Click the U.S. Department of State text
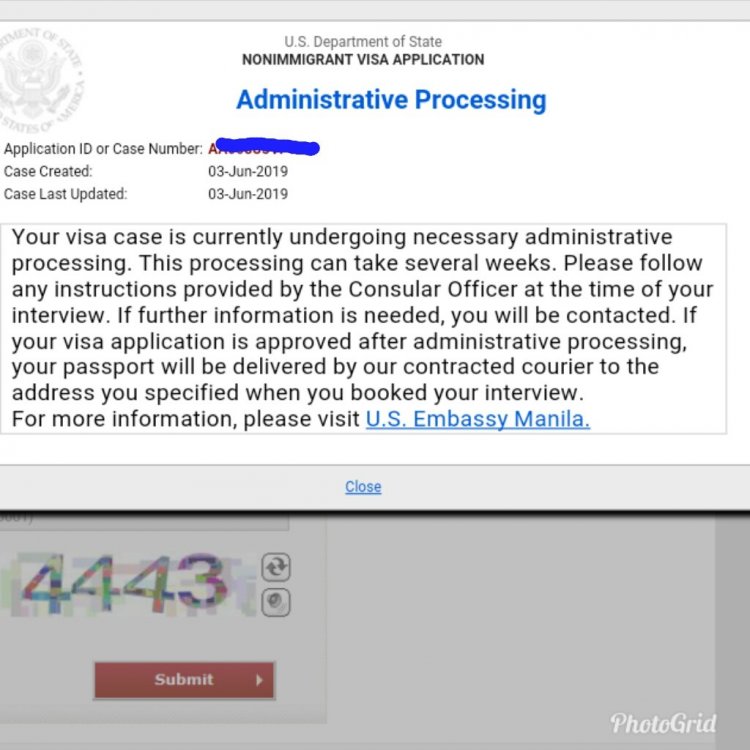This screenshot has width=750, height=750. click(x=363, y=42)
